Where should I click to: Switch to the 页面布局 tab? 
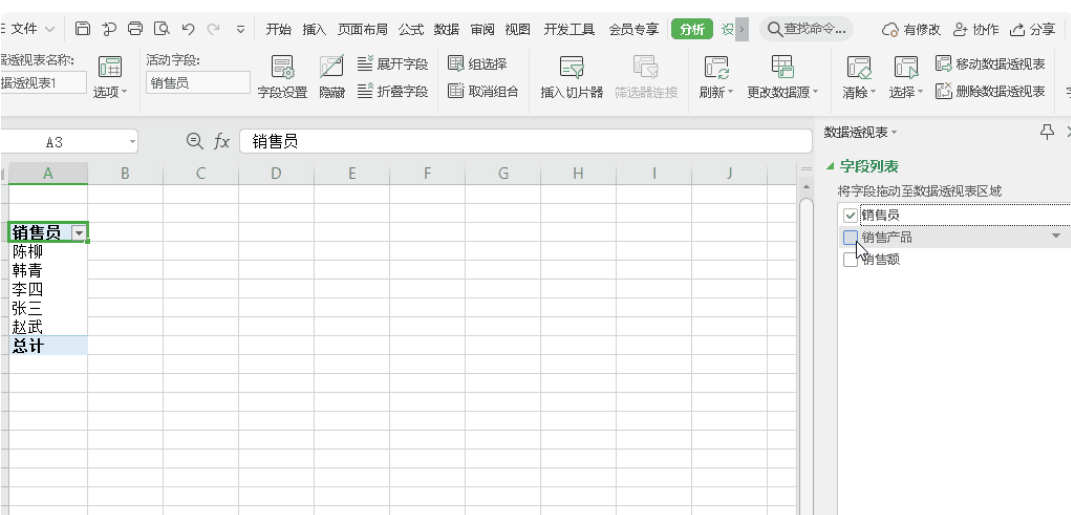(x=363, y=29)
